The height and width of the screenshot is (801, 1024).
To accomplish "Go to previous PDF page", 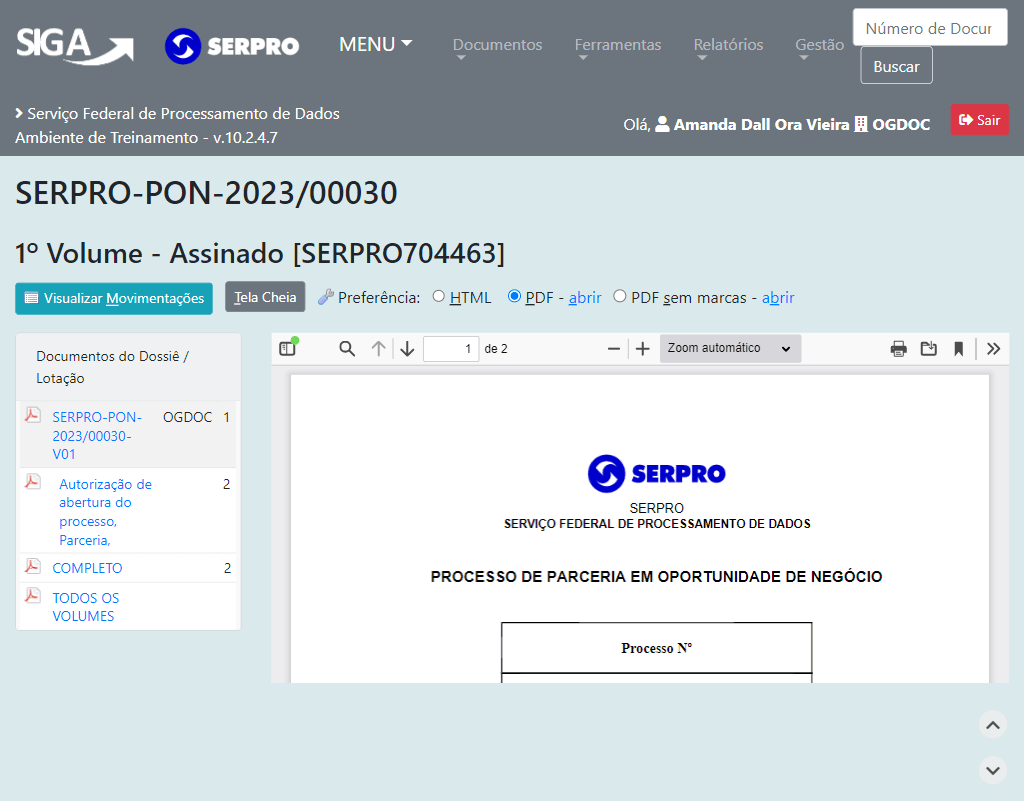I will click(378, 349).
